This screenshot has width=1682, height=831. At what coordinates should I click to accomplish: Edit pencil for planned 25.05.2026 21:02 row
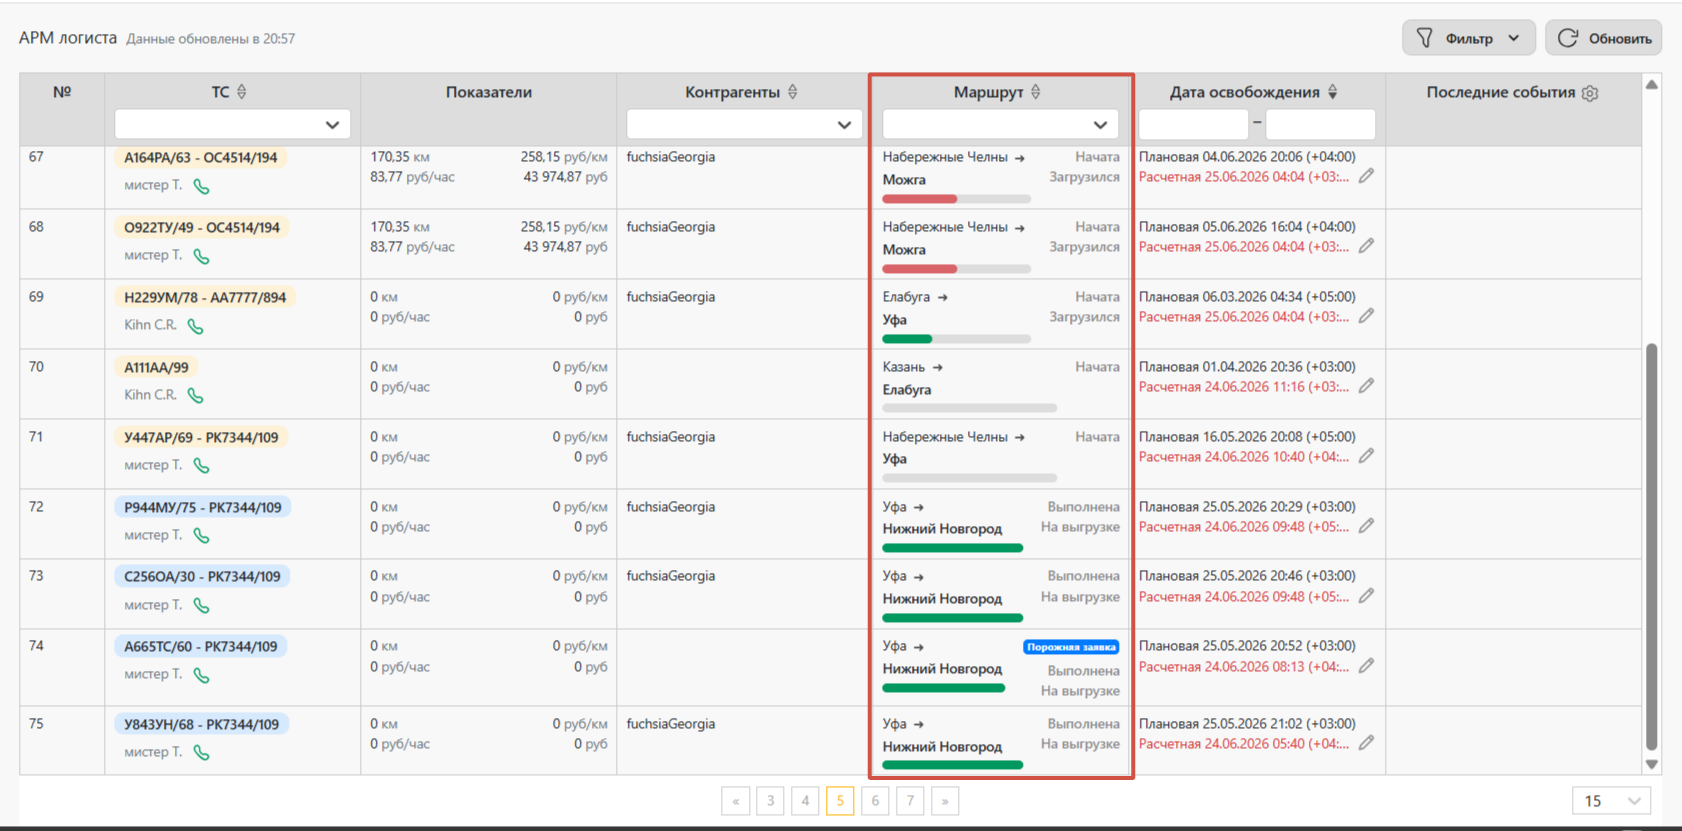tap(1366, 743)
